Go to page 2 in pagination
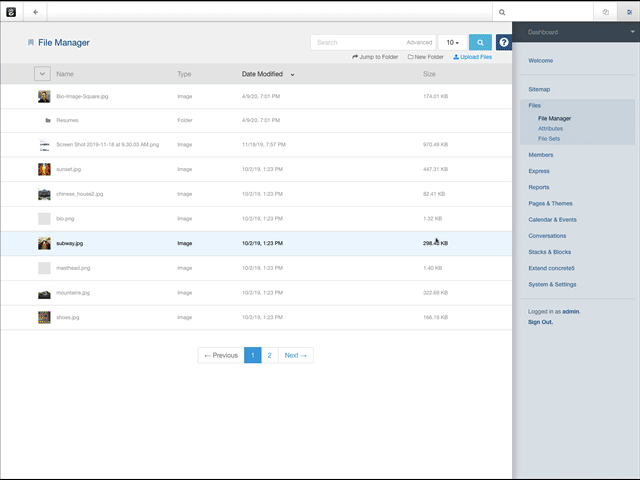Screen dimensions: 640x480 (269, 355)
